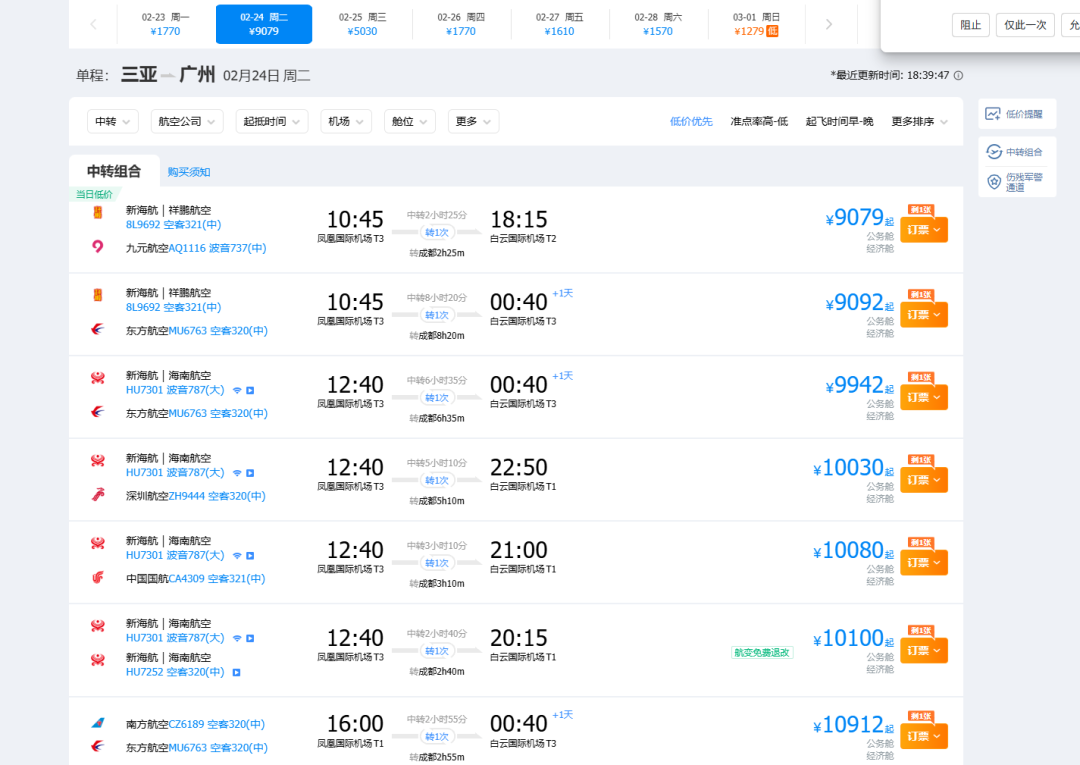Click the 航变免费退改 tag

[762, 652]
